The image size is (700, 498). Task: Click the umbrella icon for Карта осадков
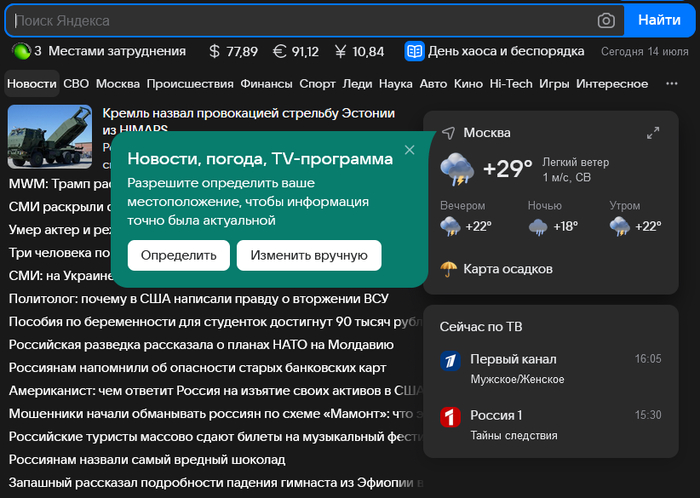pos(449,269)
